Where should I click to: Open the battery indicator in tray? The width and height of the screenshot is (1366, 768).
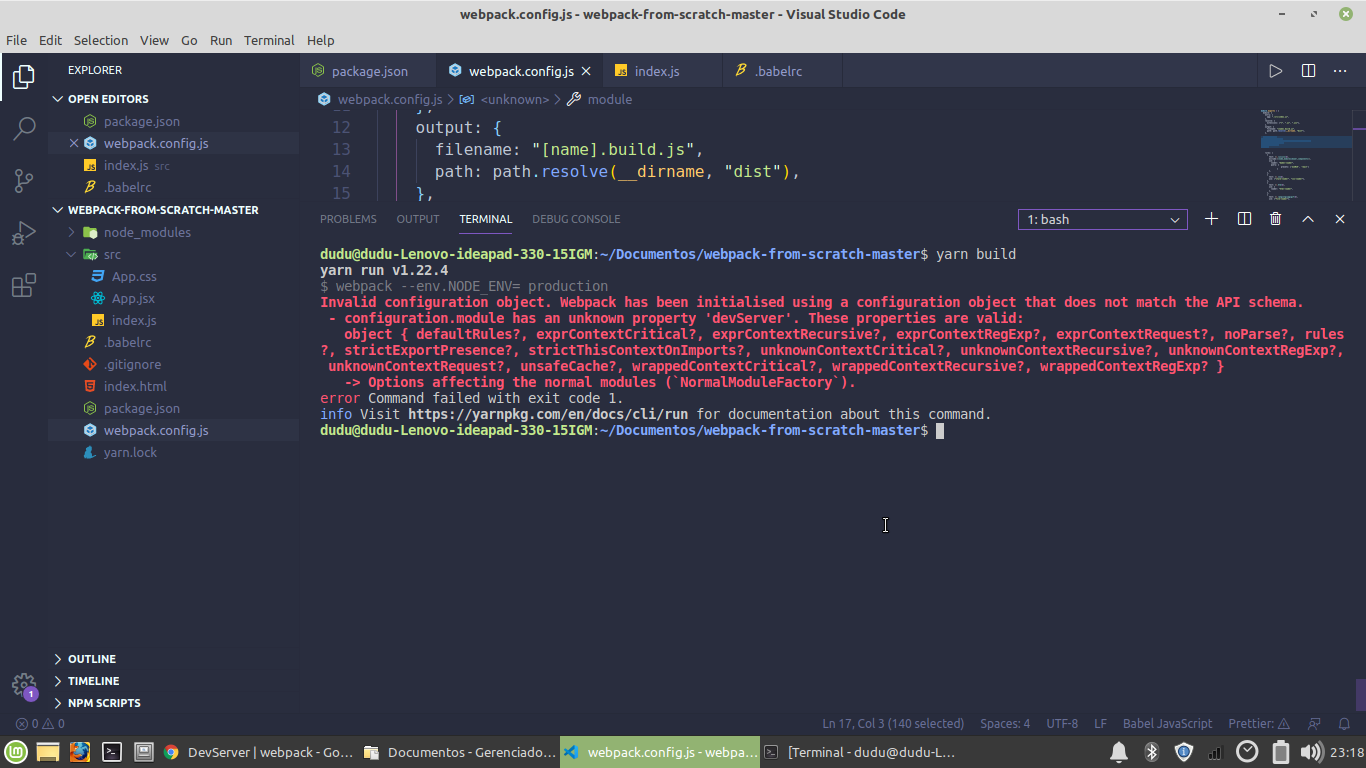[1280, 752]
